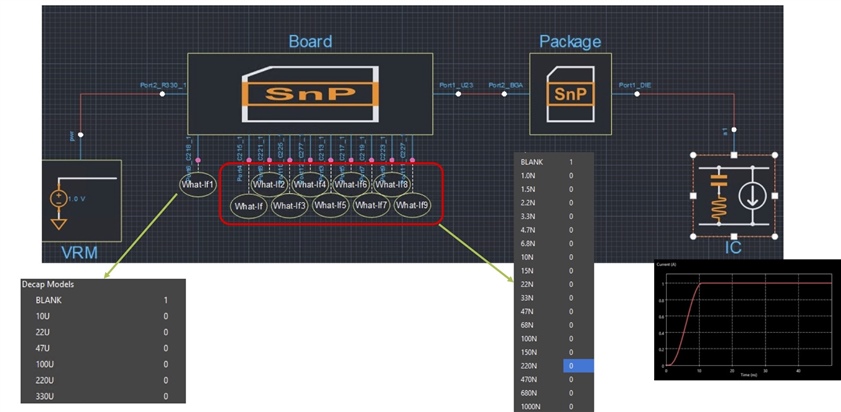
Task: Select the What-If3 oval marker
Action: click(x=288, y=206)
